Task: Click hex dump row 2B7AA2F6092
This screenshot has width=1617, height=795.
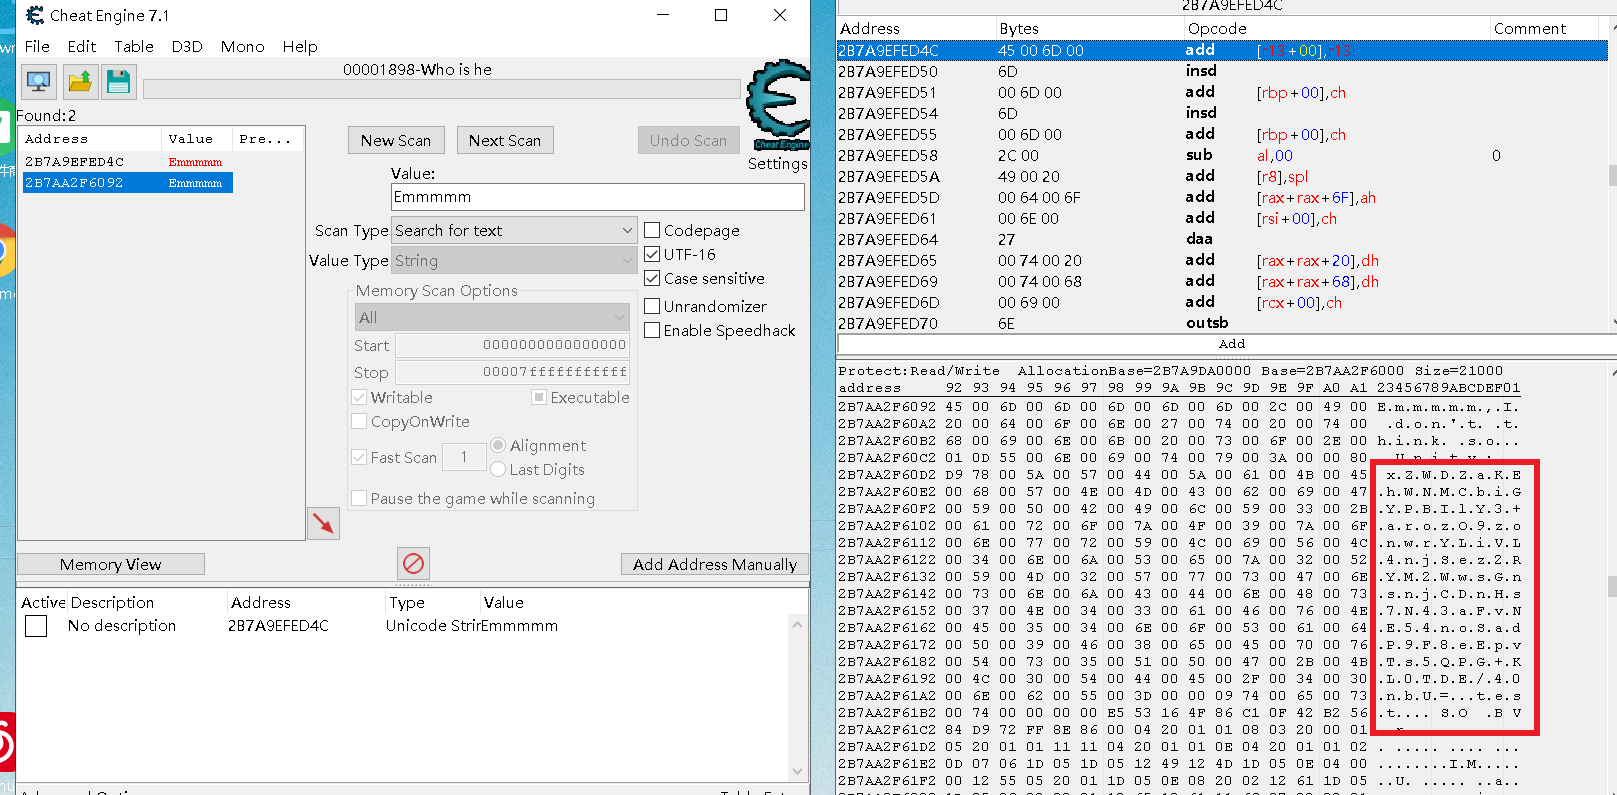Action: coord(1180,407)
